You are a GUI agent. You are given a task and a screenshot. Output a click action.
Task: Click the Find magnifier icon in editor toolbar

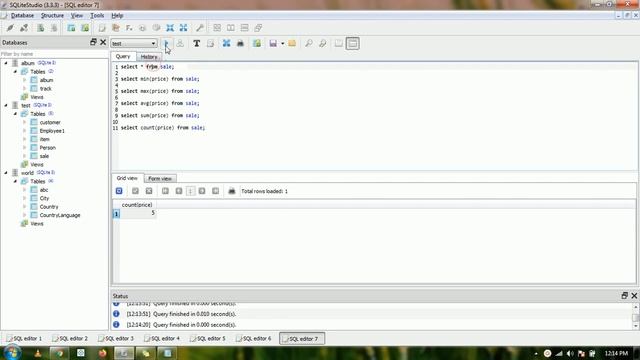click(x=309, y=43)
